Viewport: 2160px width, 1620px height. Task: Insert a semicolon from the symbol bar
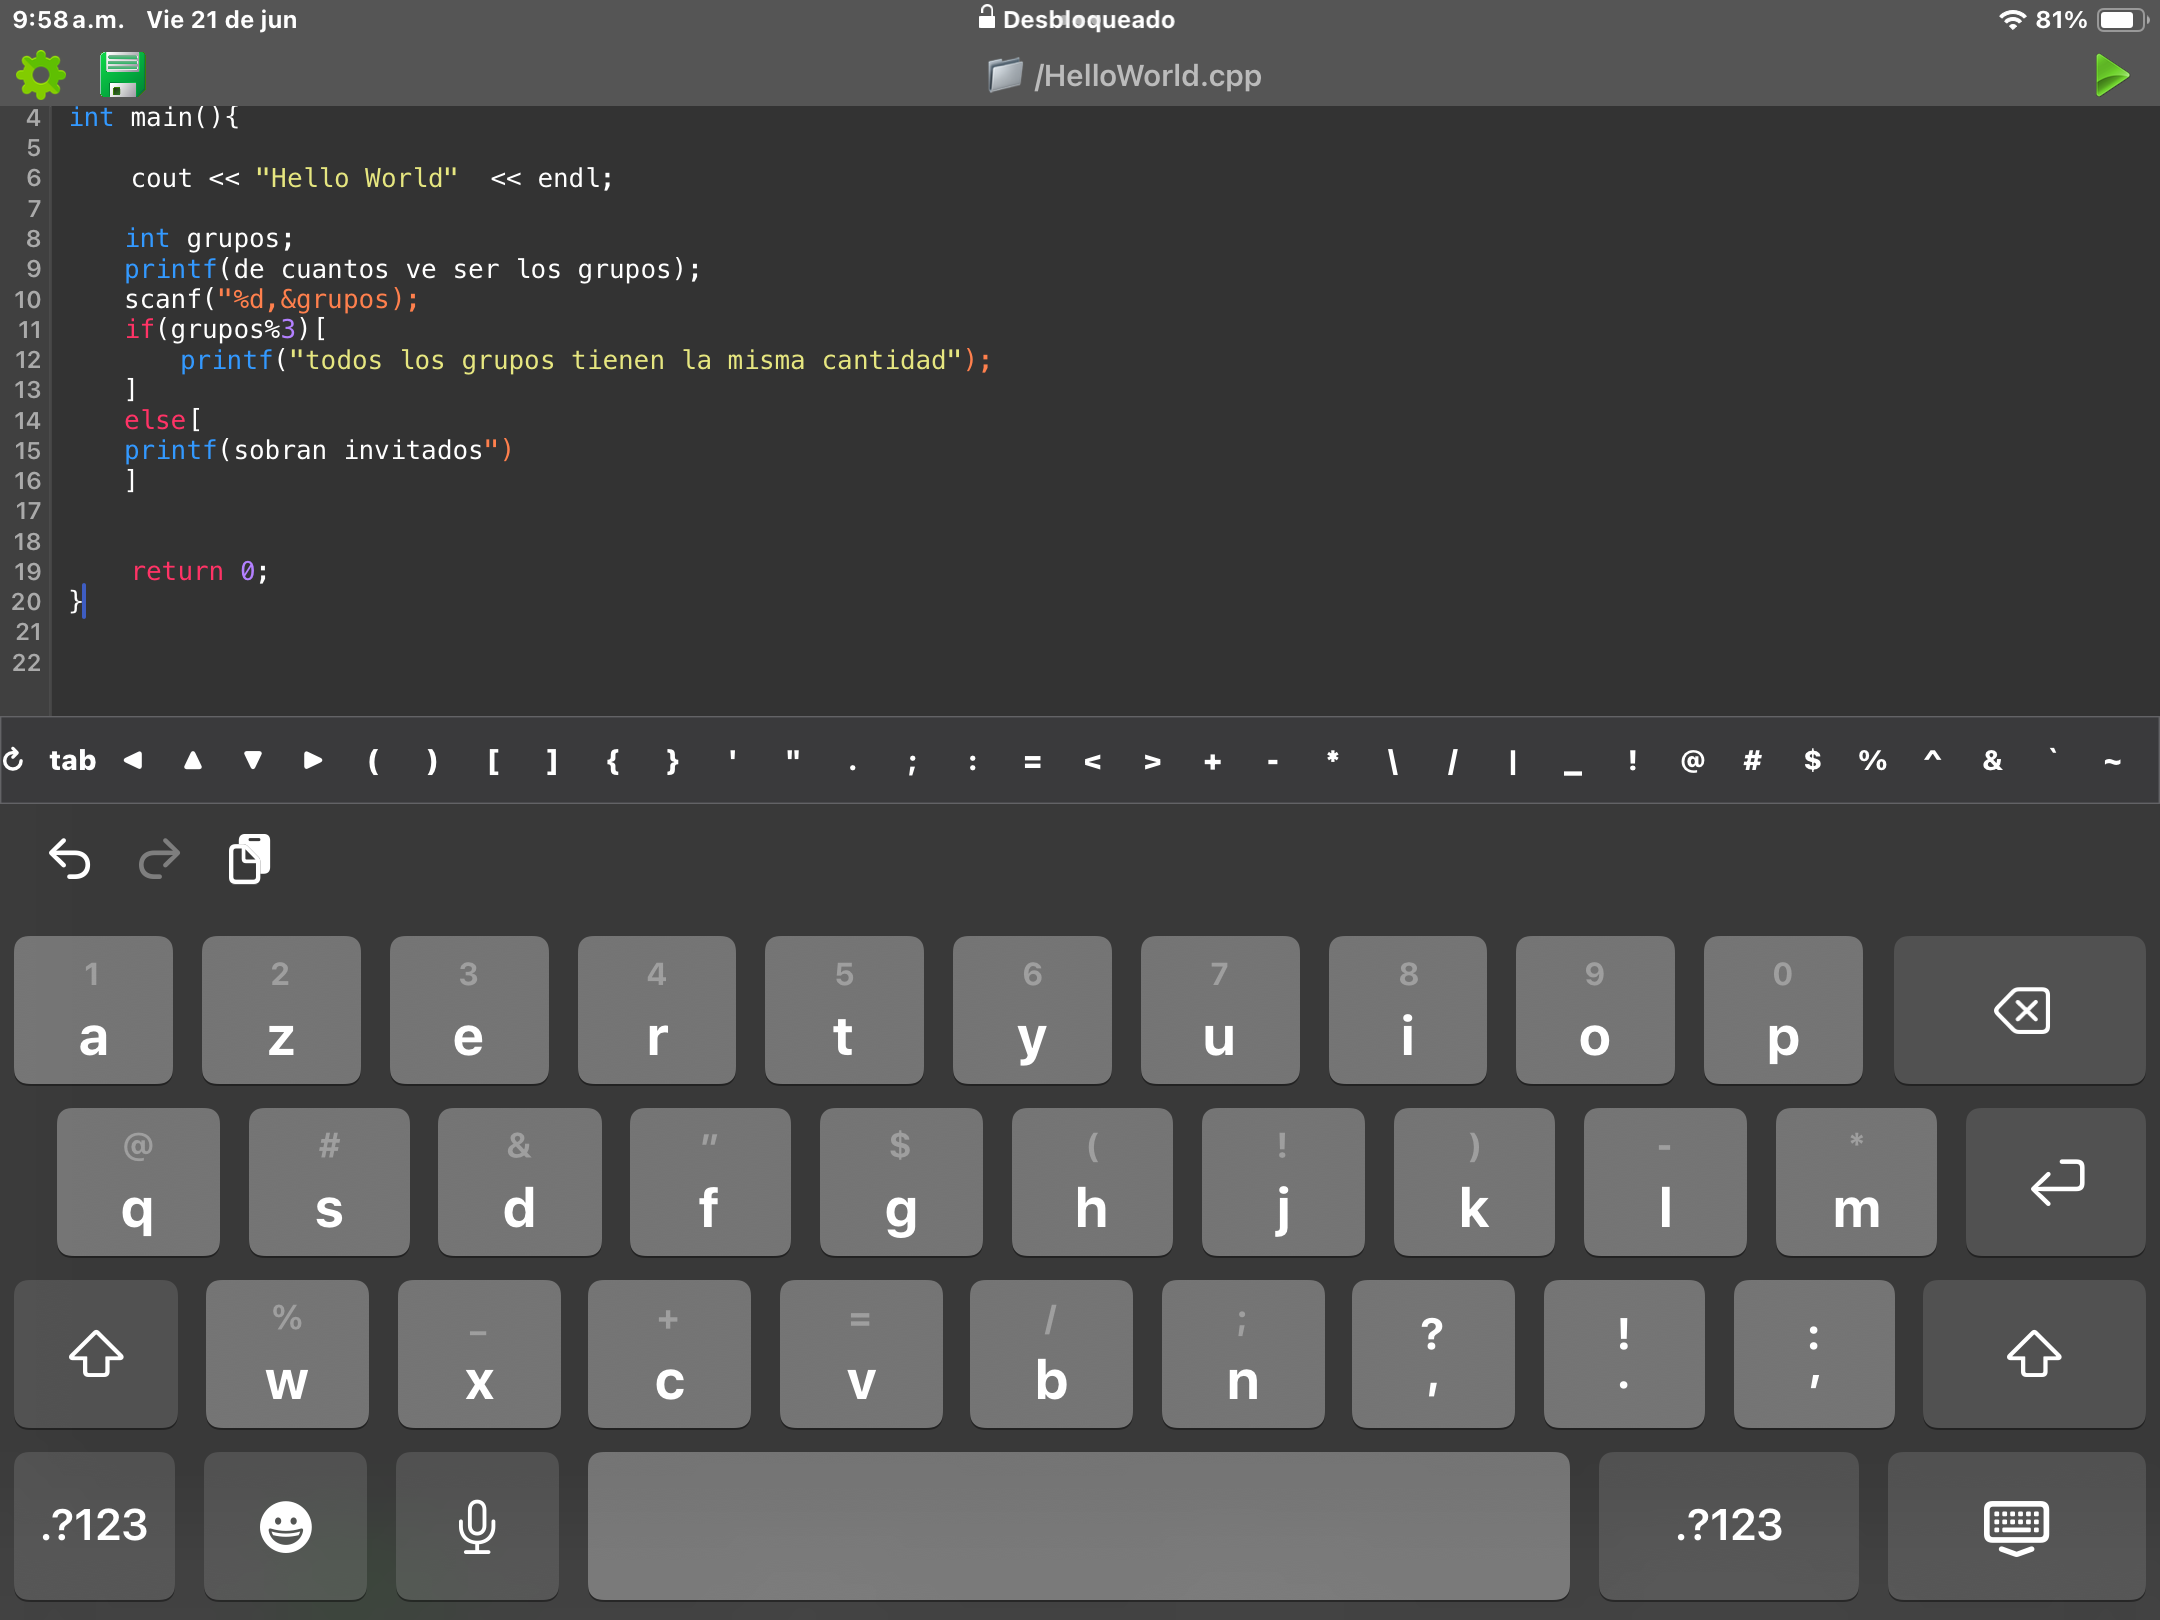912,762
